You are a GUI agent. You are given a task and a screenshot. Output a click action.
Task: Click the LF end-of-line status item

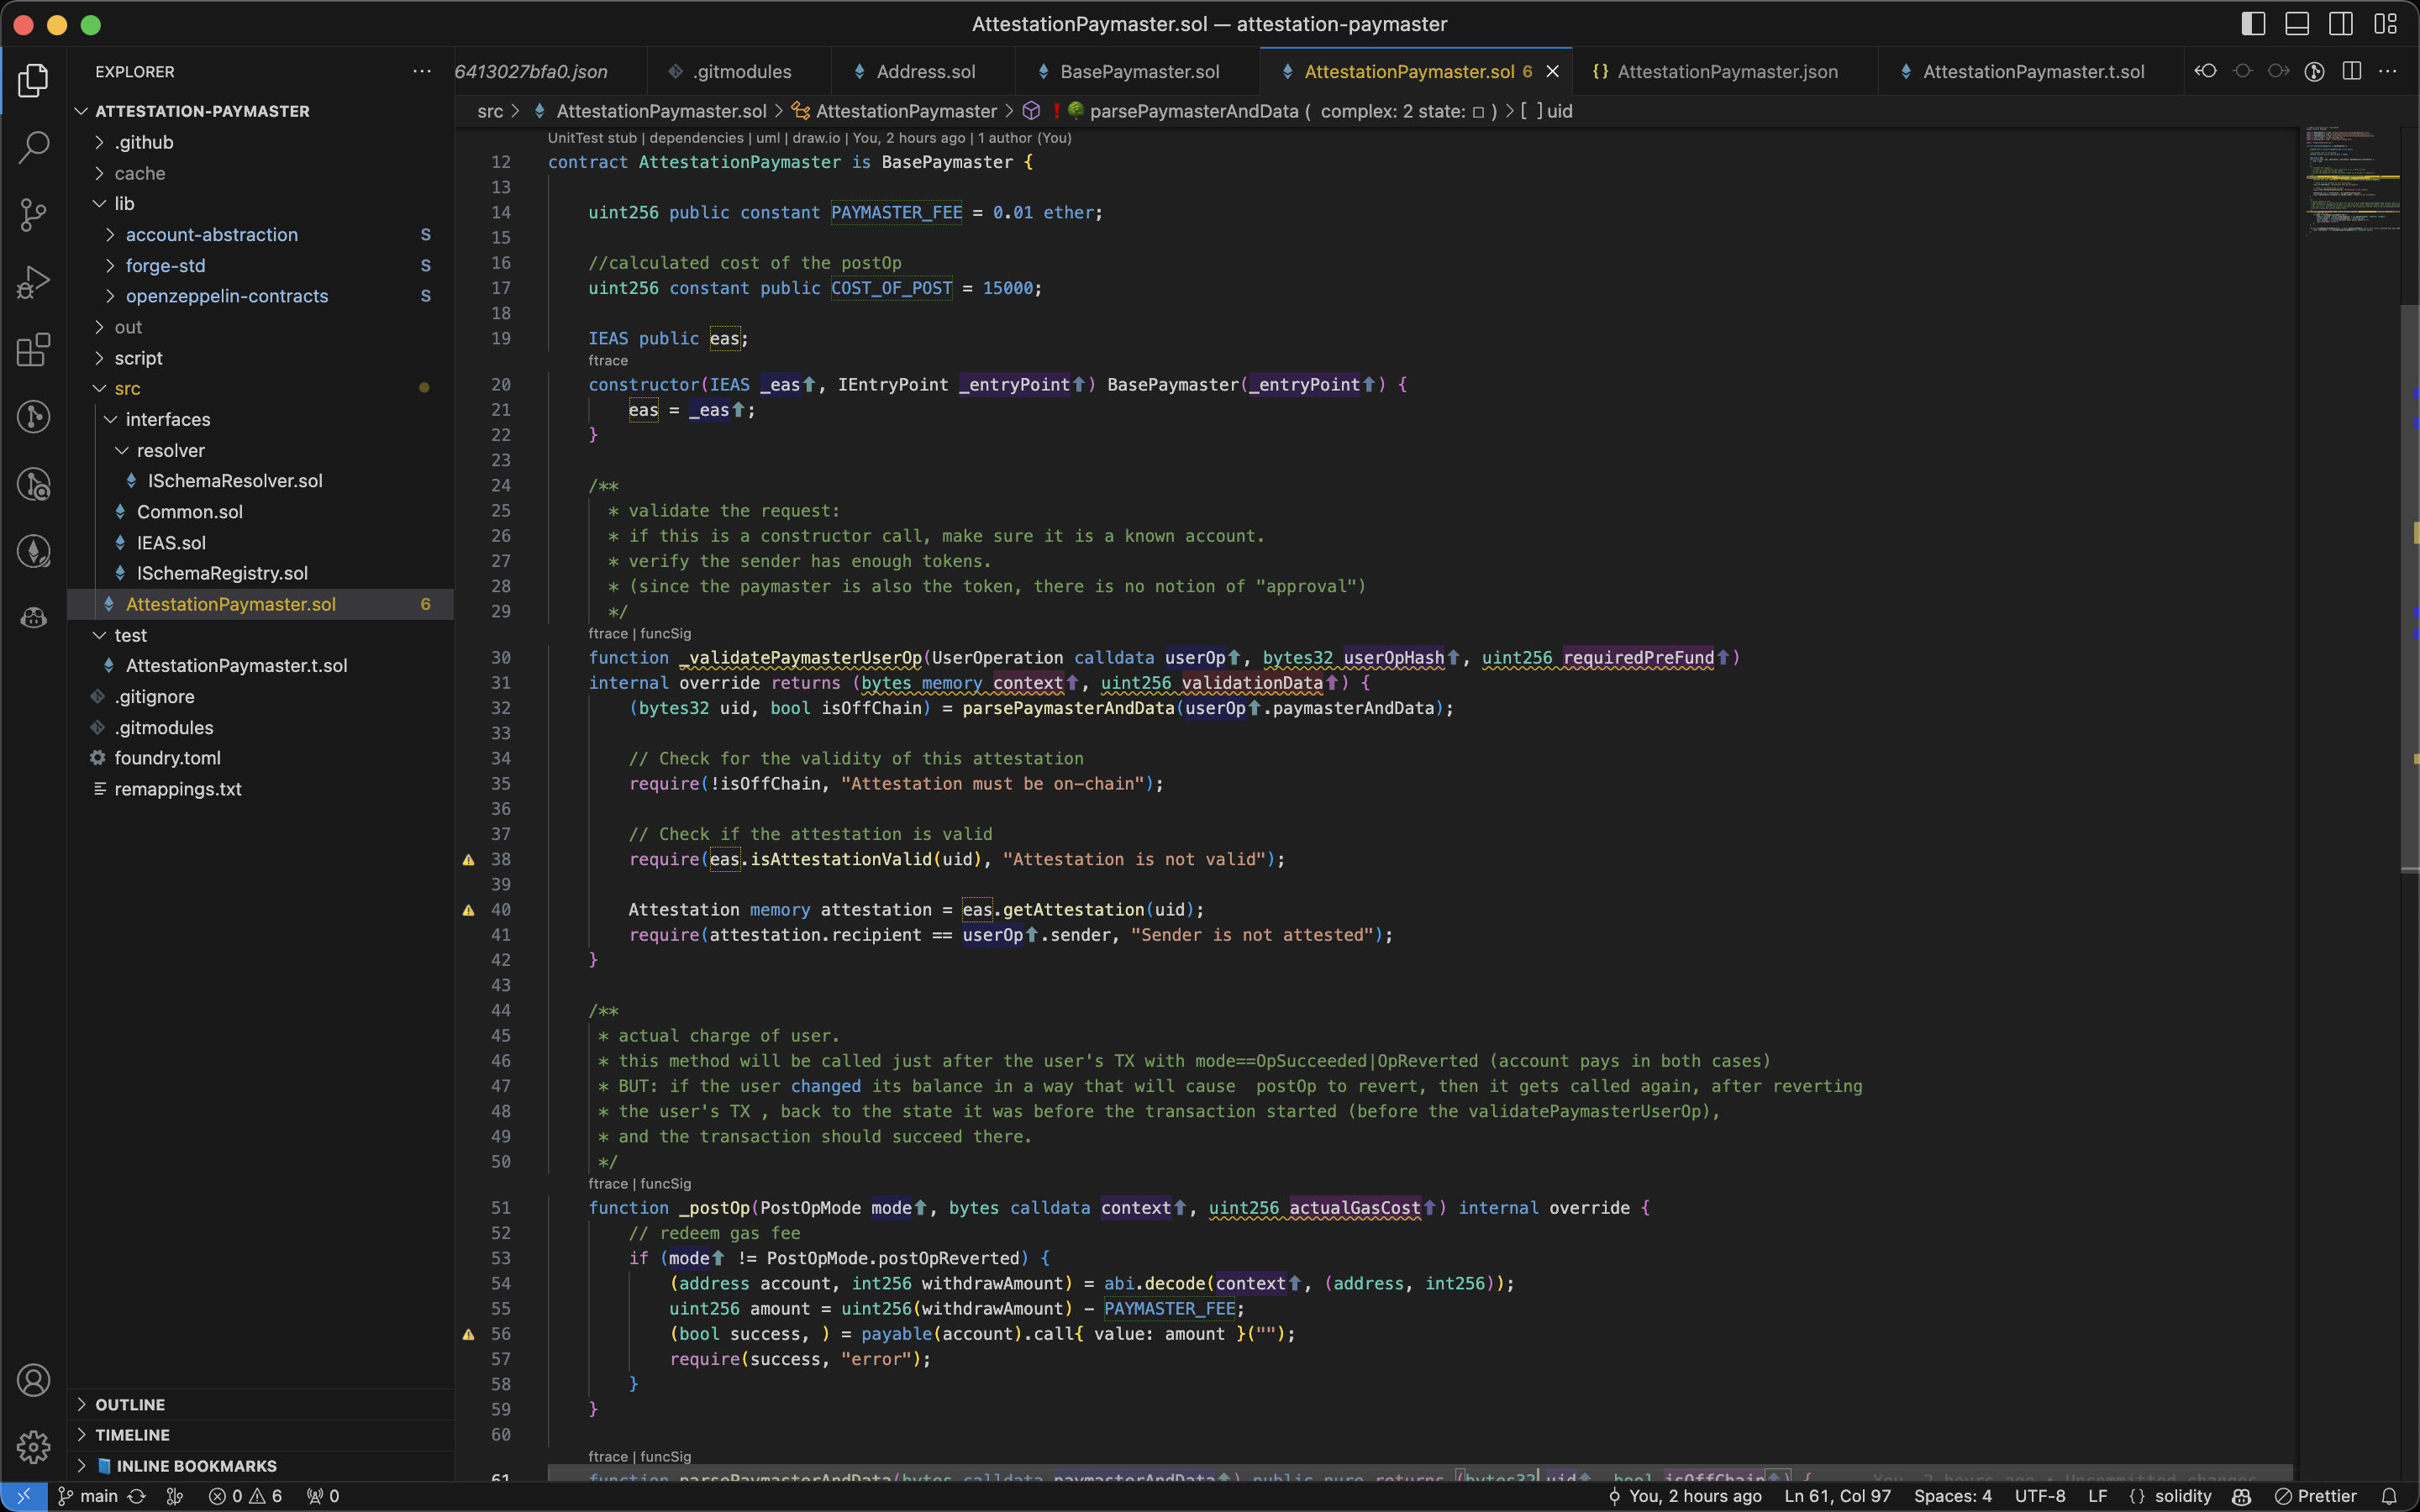click(2097, 1496)
